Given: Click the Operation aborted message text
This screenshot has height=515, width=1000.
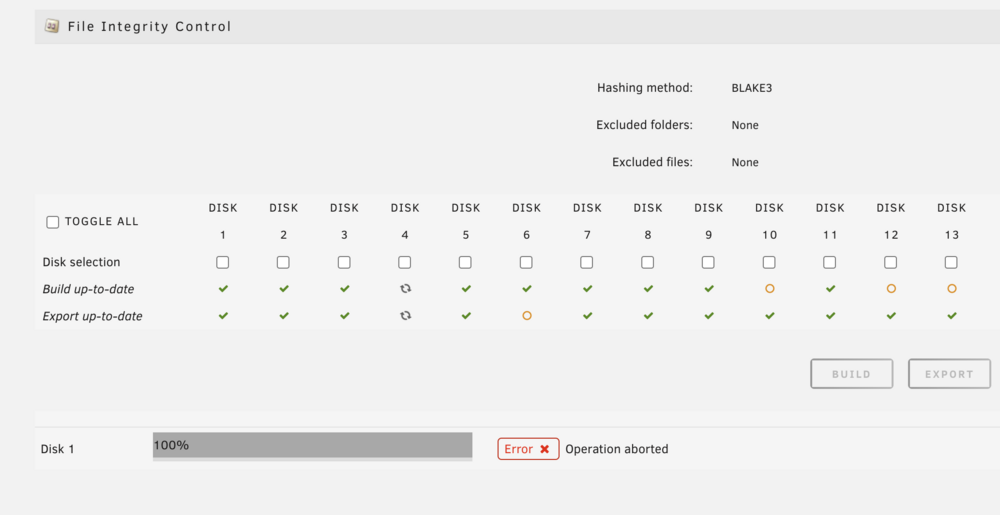Looking at the screenshot, I should (617, 449).
